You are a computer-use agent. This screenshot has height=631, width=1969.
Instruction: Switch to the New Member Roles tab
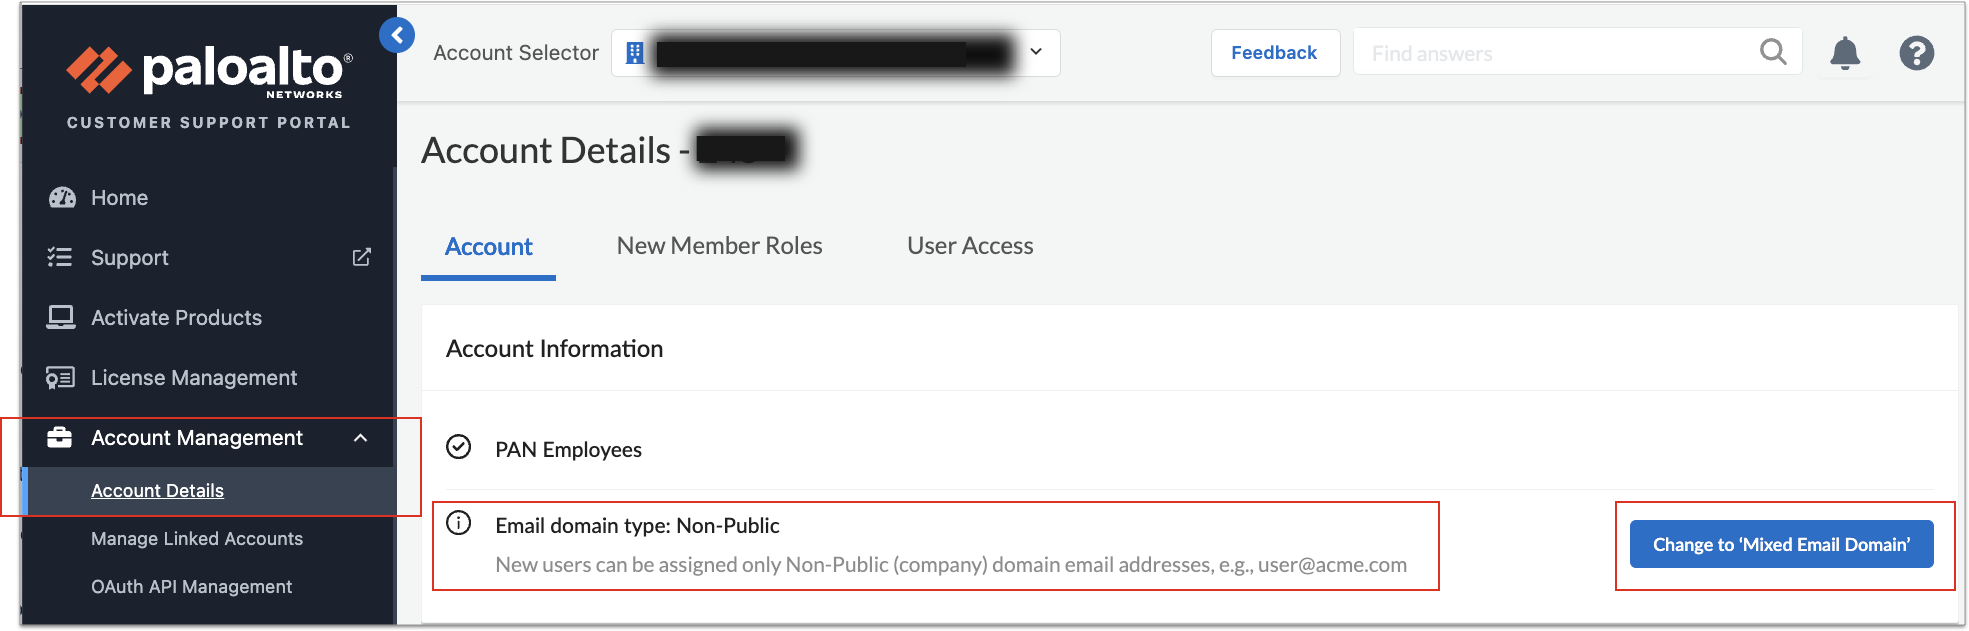[719, 246]
